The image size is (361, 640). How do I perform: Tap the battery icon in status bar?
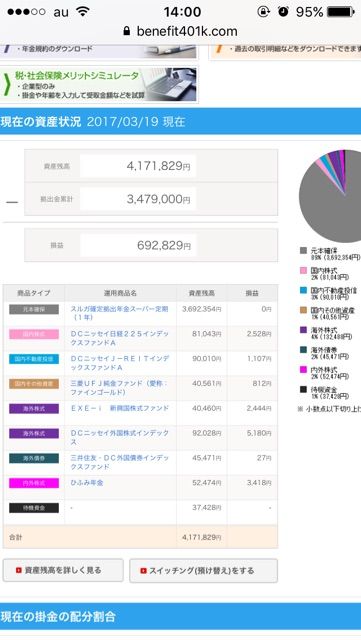coord(341,11)
